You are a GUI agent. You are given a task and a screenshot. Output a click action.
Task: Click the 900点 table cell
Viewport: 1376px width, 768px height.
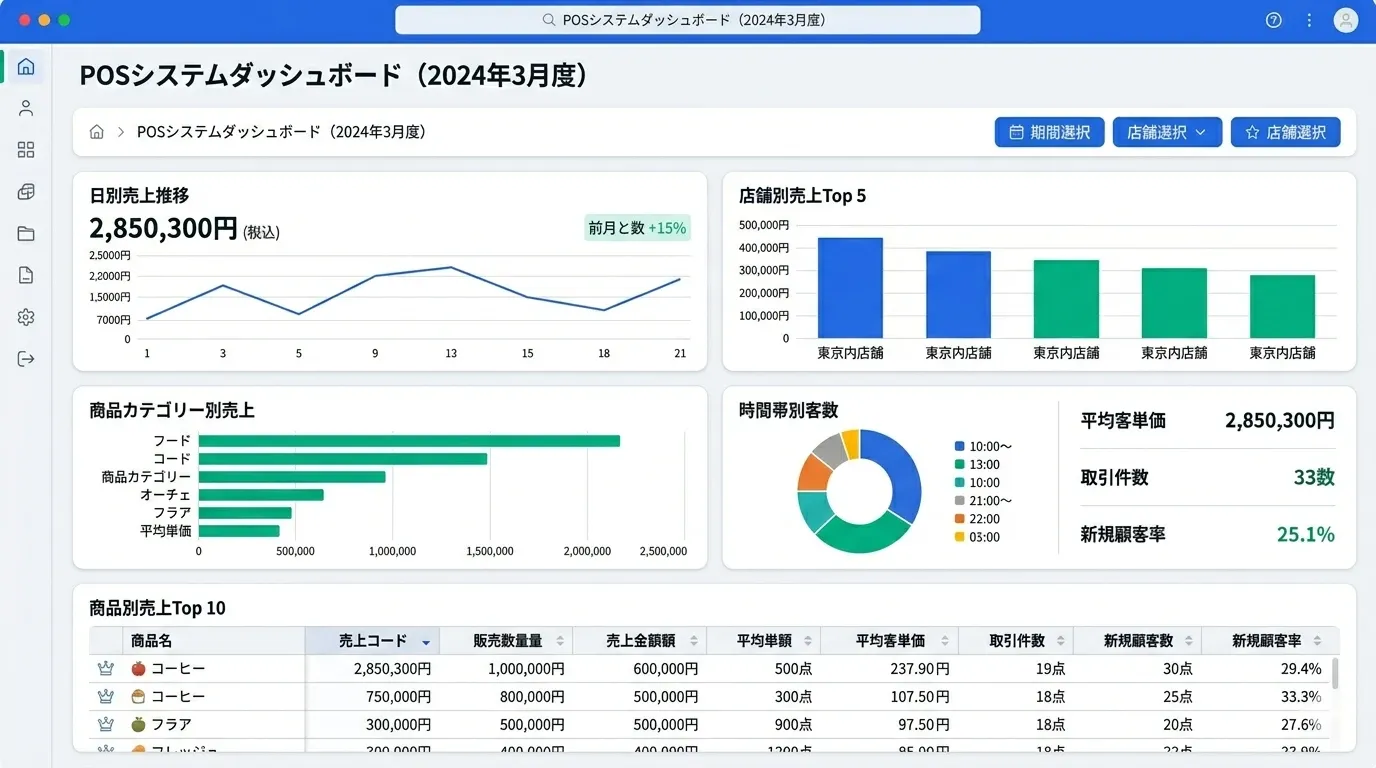793,725
